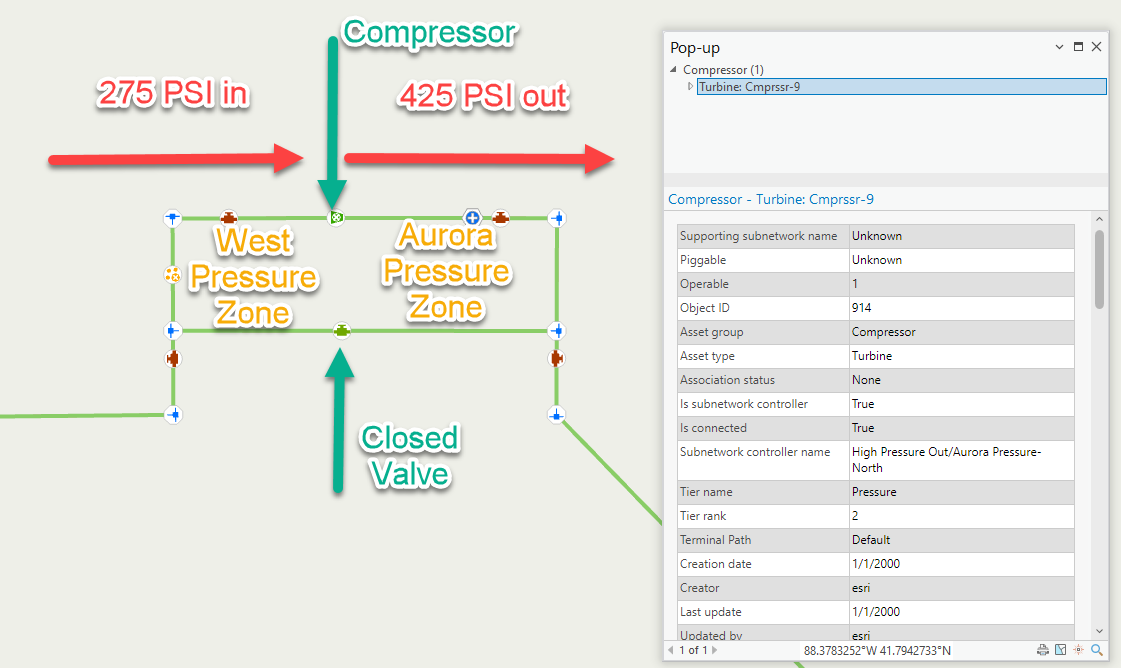
Task: Click the green compressor symbol on the map
Action: (337, 217)
